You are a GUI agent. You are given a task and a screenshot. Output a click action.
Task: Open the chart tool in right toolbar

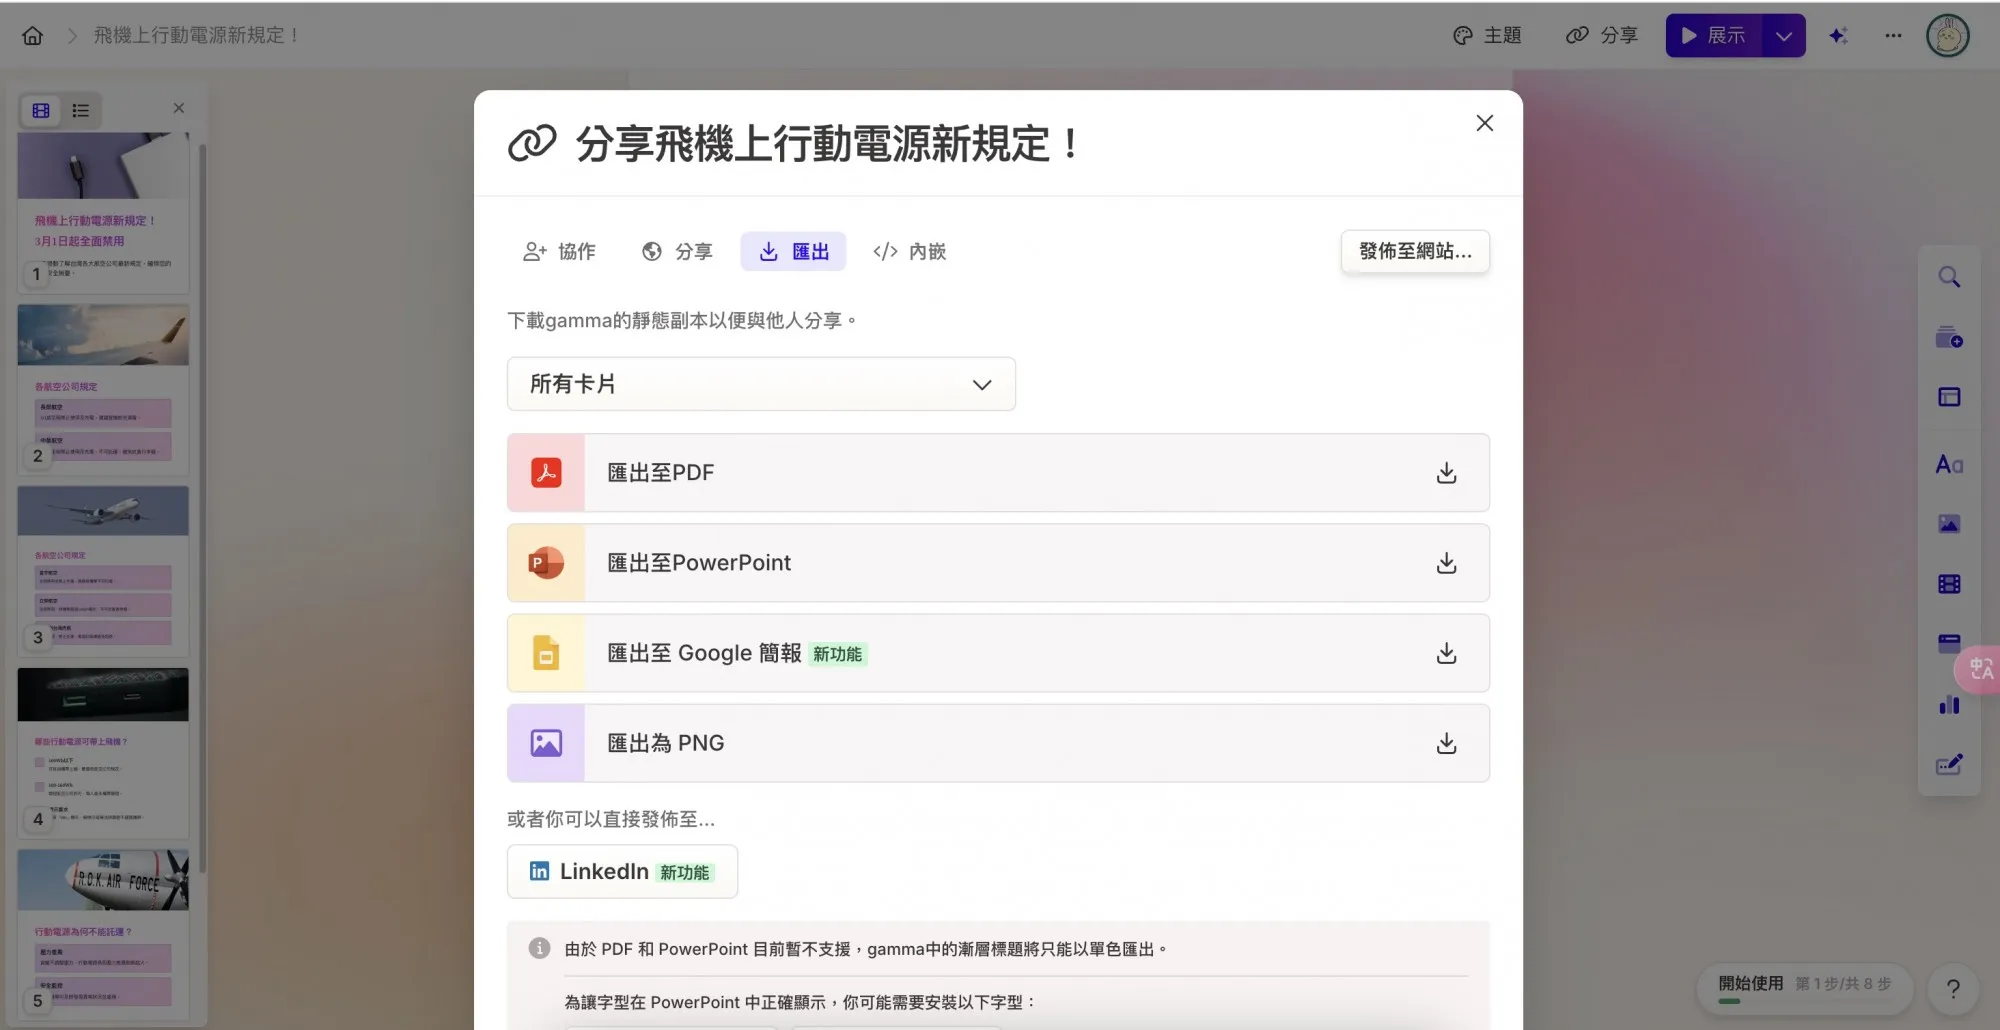click(1949, 705)
